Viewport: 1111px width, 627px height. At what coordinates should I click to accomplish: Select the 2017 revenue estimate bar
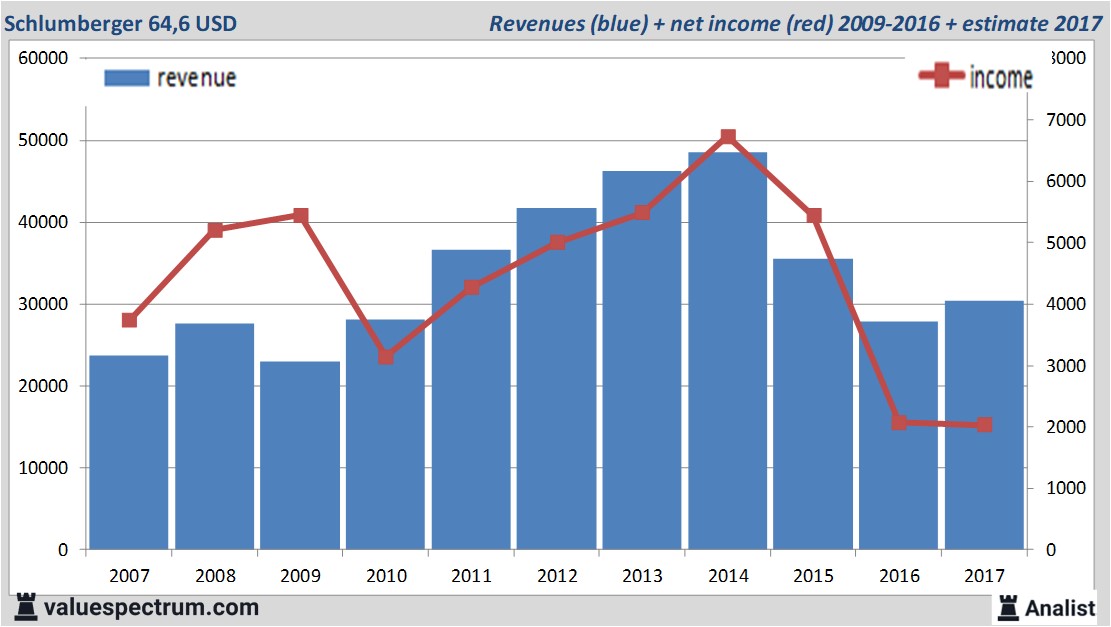(x=984, y=425)
